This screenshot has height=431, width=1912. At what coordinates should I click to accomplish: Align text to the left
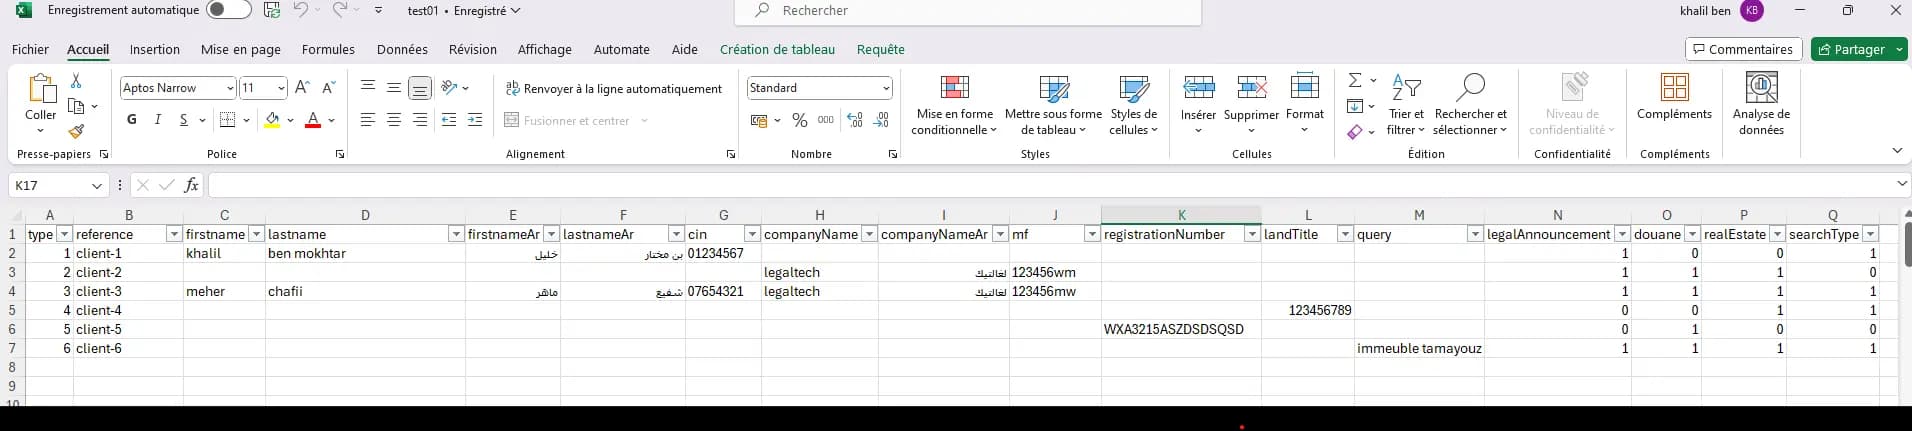(368, 120)
